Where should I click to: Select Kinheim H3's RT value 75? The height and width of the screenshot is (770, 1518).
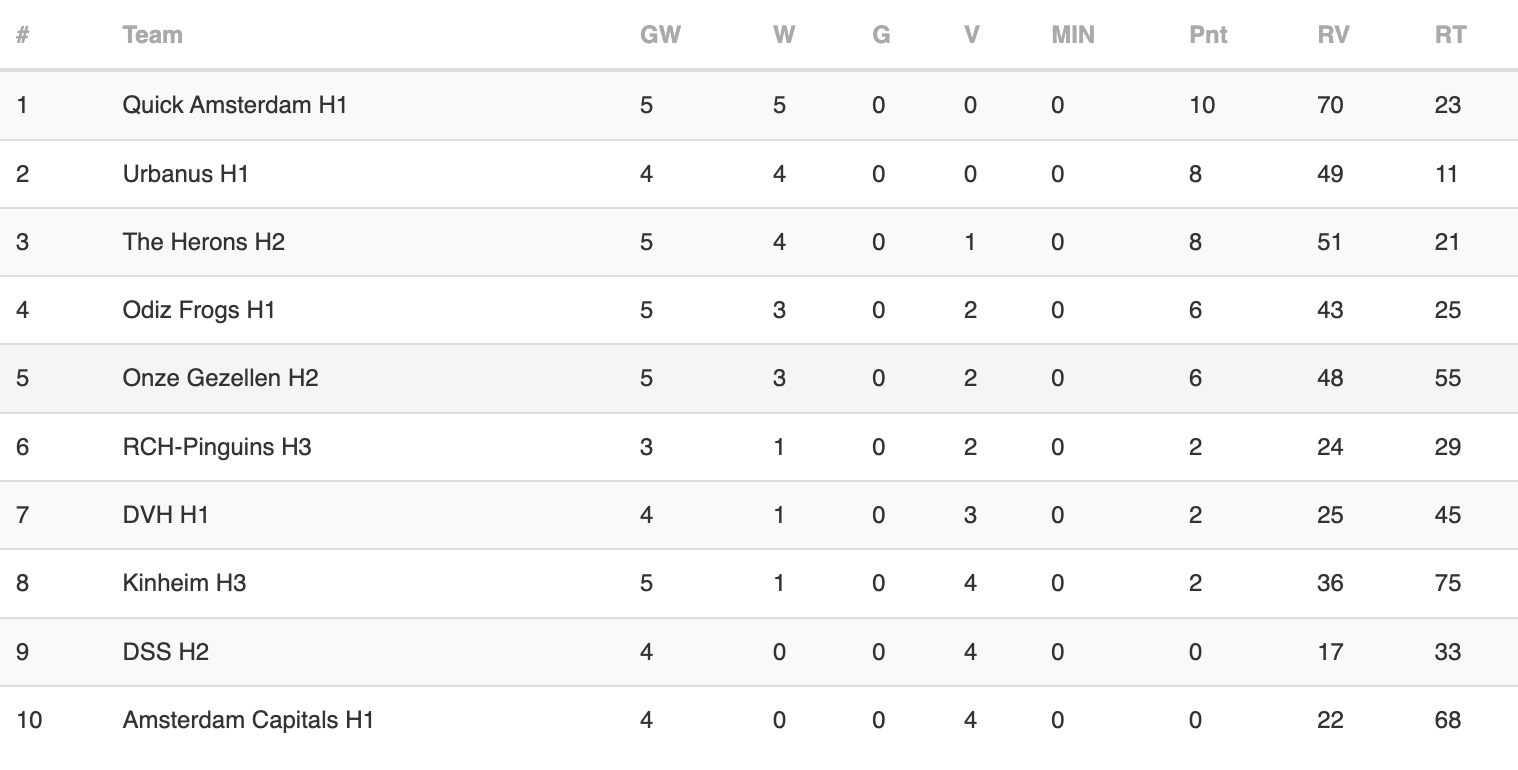[x=1448, y=583]
